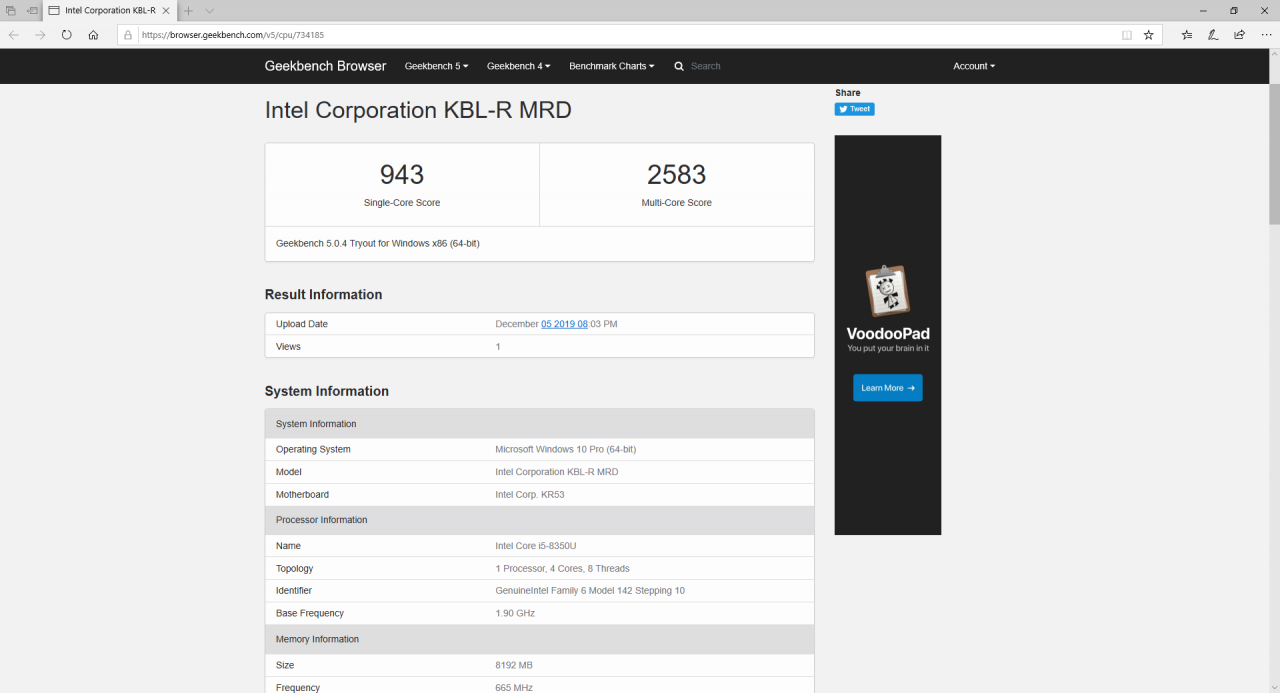This screenshot has height=693, width=1280.
Task: Select the 2583 multi-core score
Action: pyautogui.click(x=677, y=174)
